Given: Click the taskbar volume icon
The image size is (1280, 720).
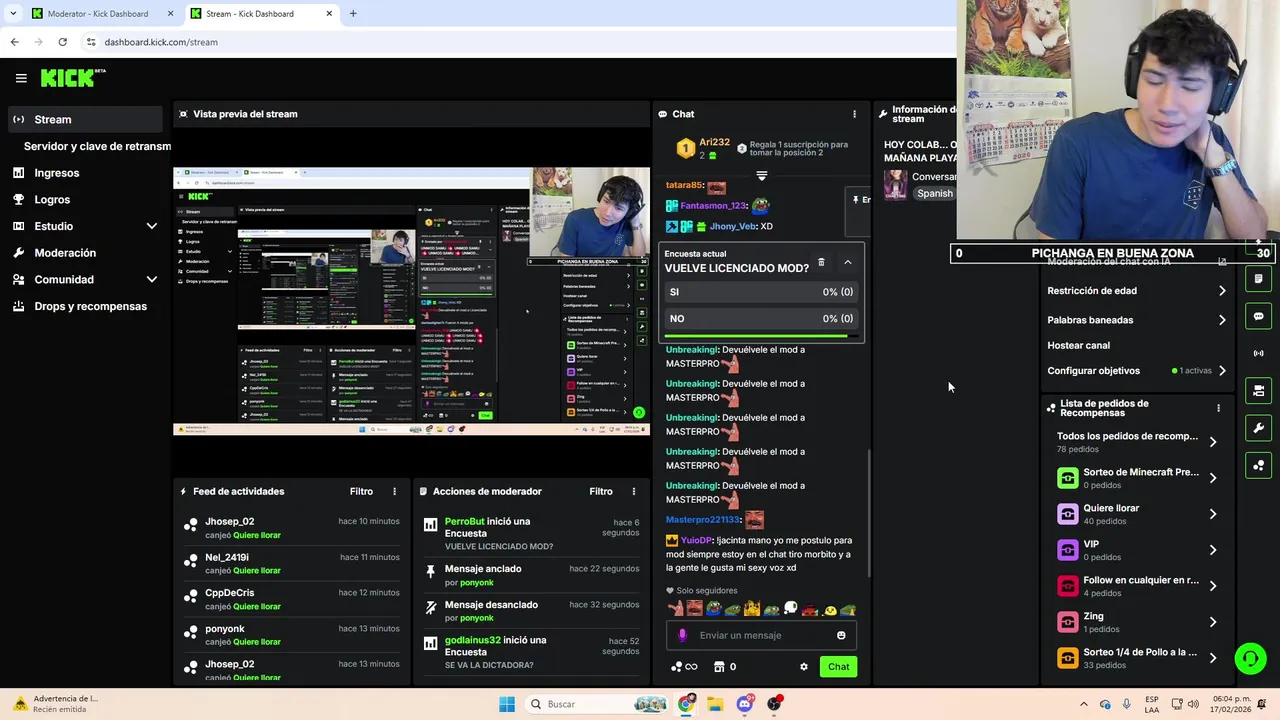Looking at the screenshot, I should pyautogui.click(x=1195, y=704).
